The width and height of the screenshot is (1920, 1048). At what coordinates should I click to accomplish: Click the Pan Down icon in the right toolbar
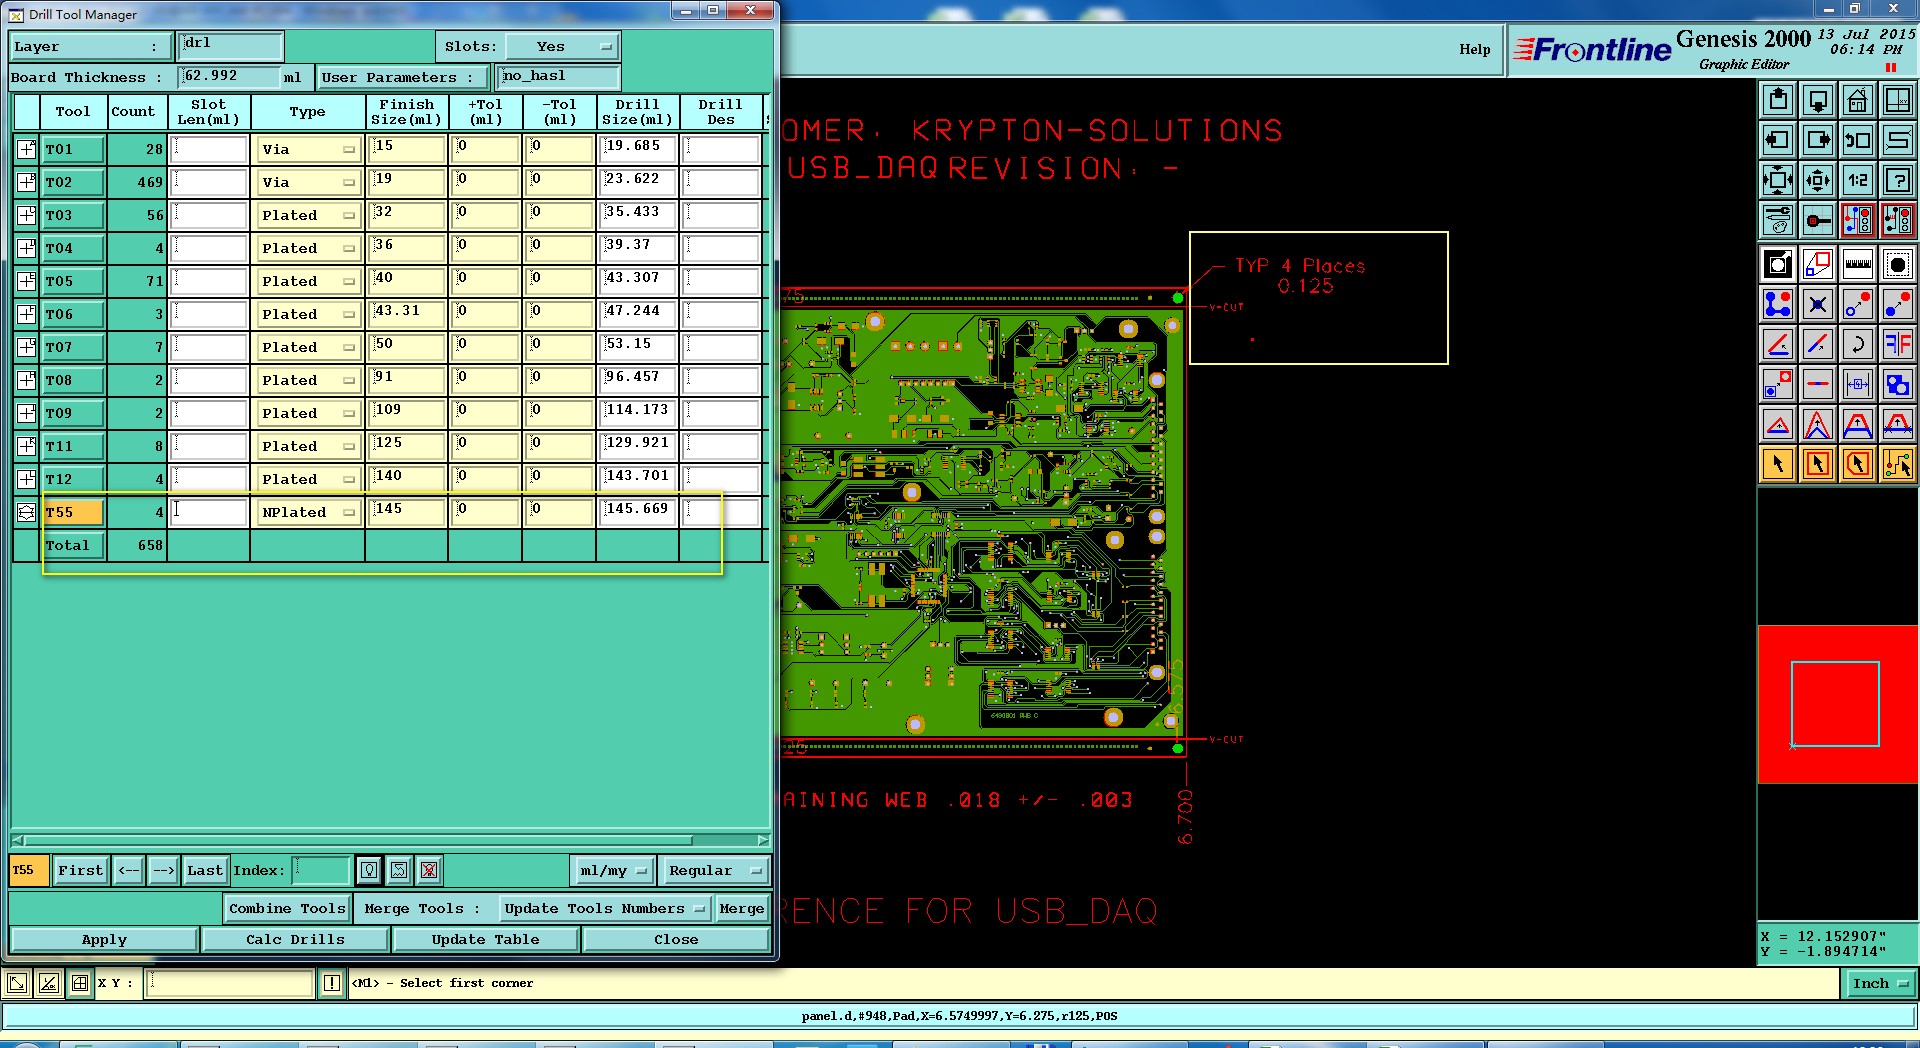1818,100
